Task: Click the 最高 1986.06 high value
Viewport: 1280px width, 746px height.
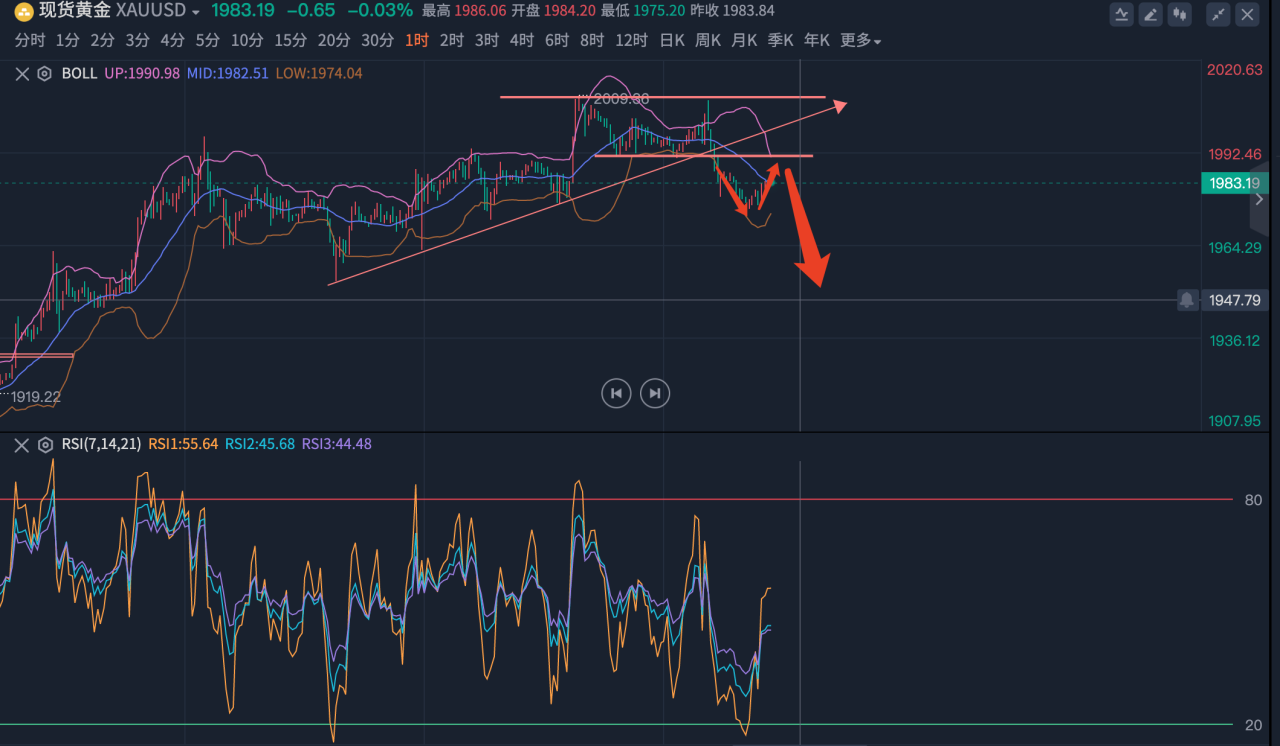Action: (465, 11)
